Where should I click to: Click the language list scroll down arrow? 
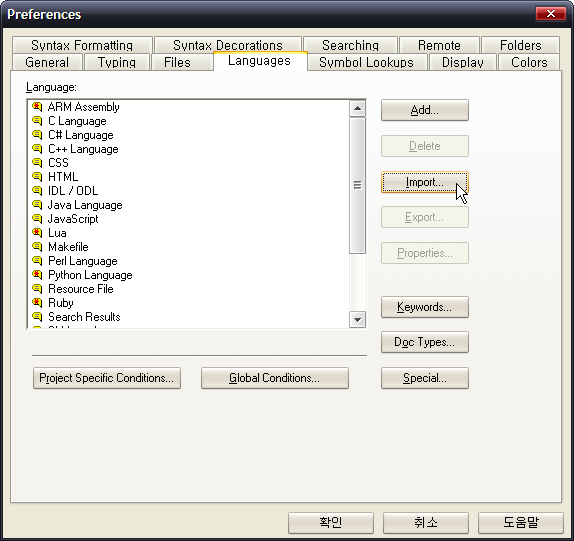click(357, 320)
